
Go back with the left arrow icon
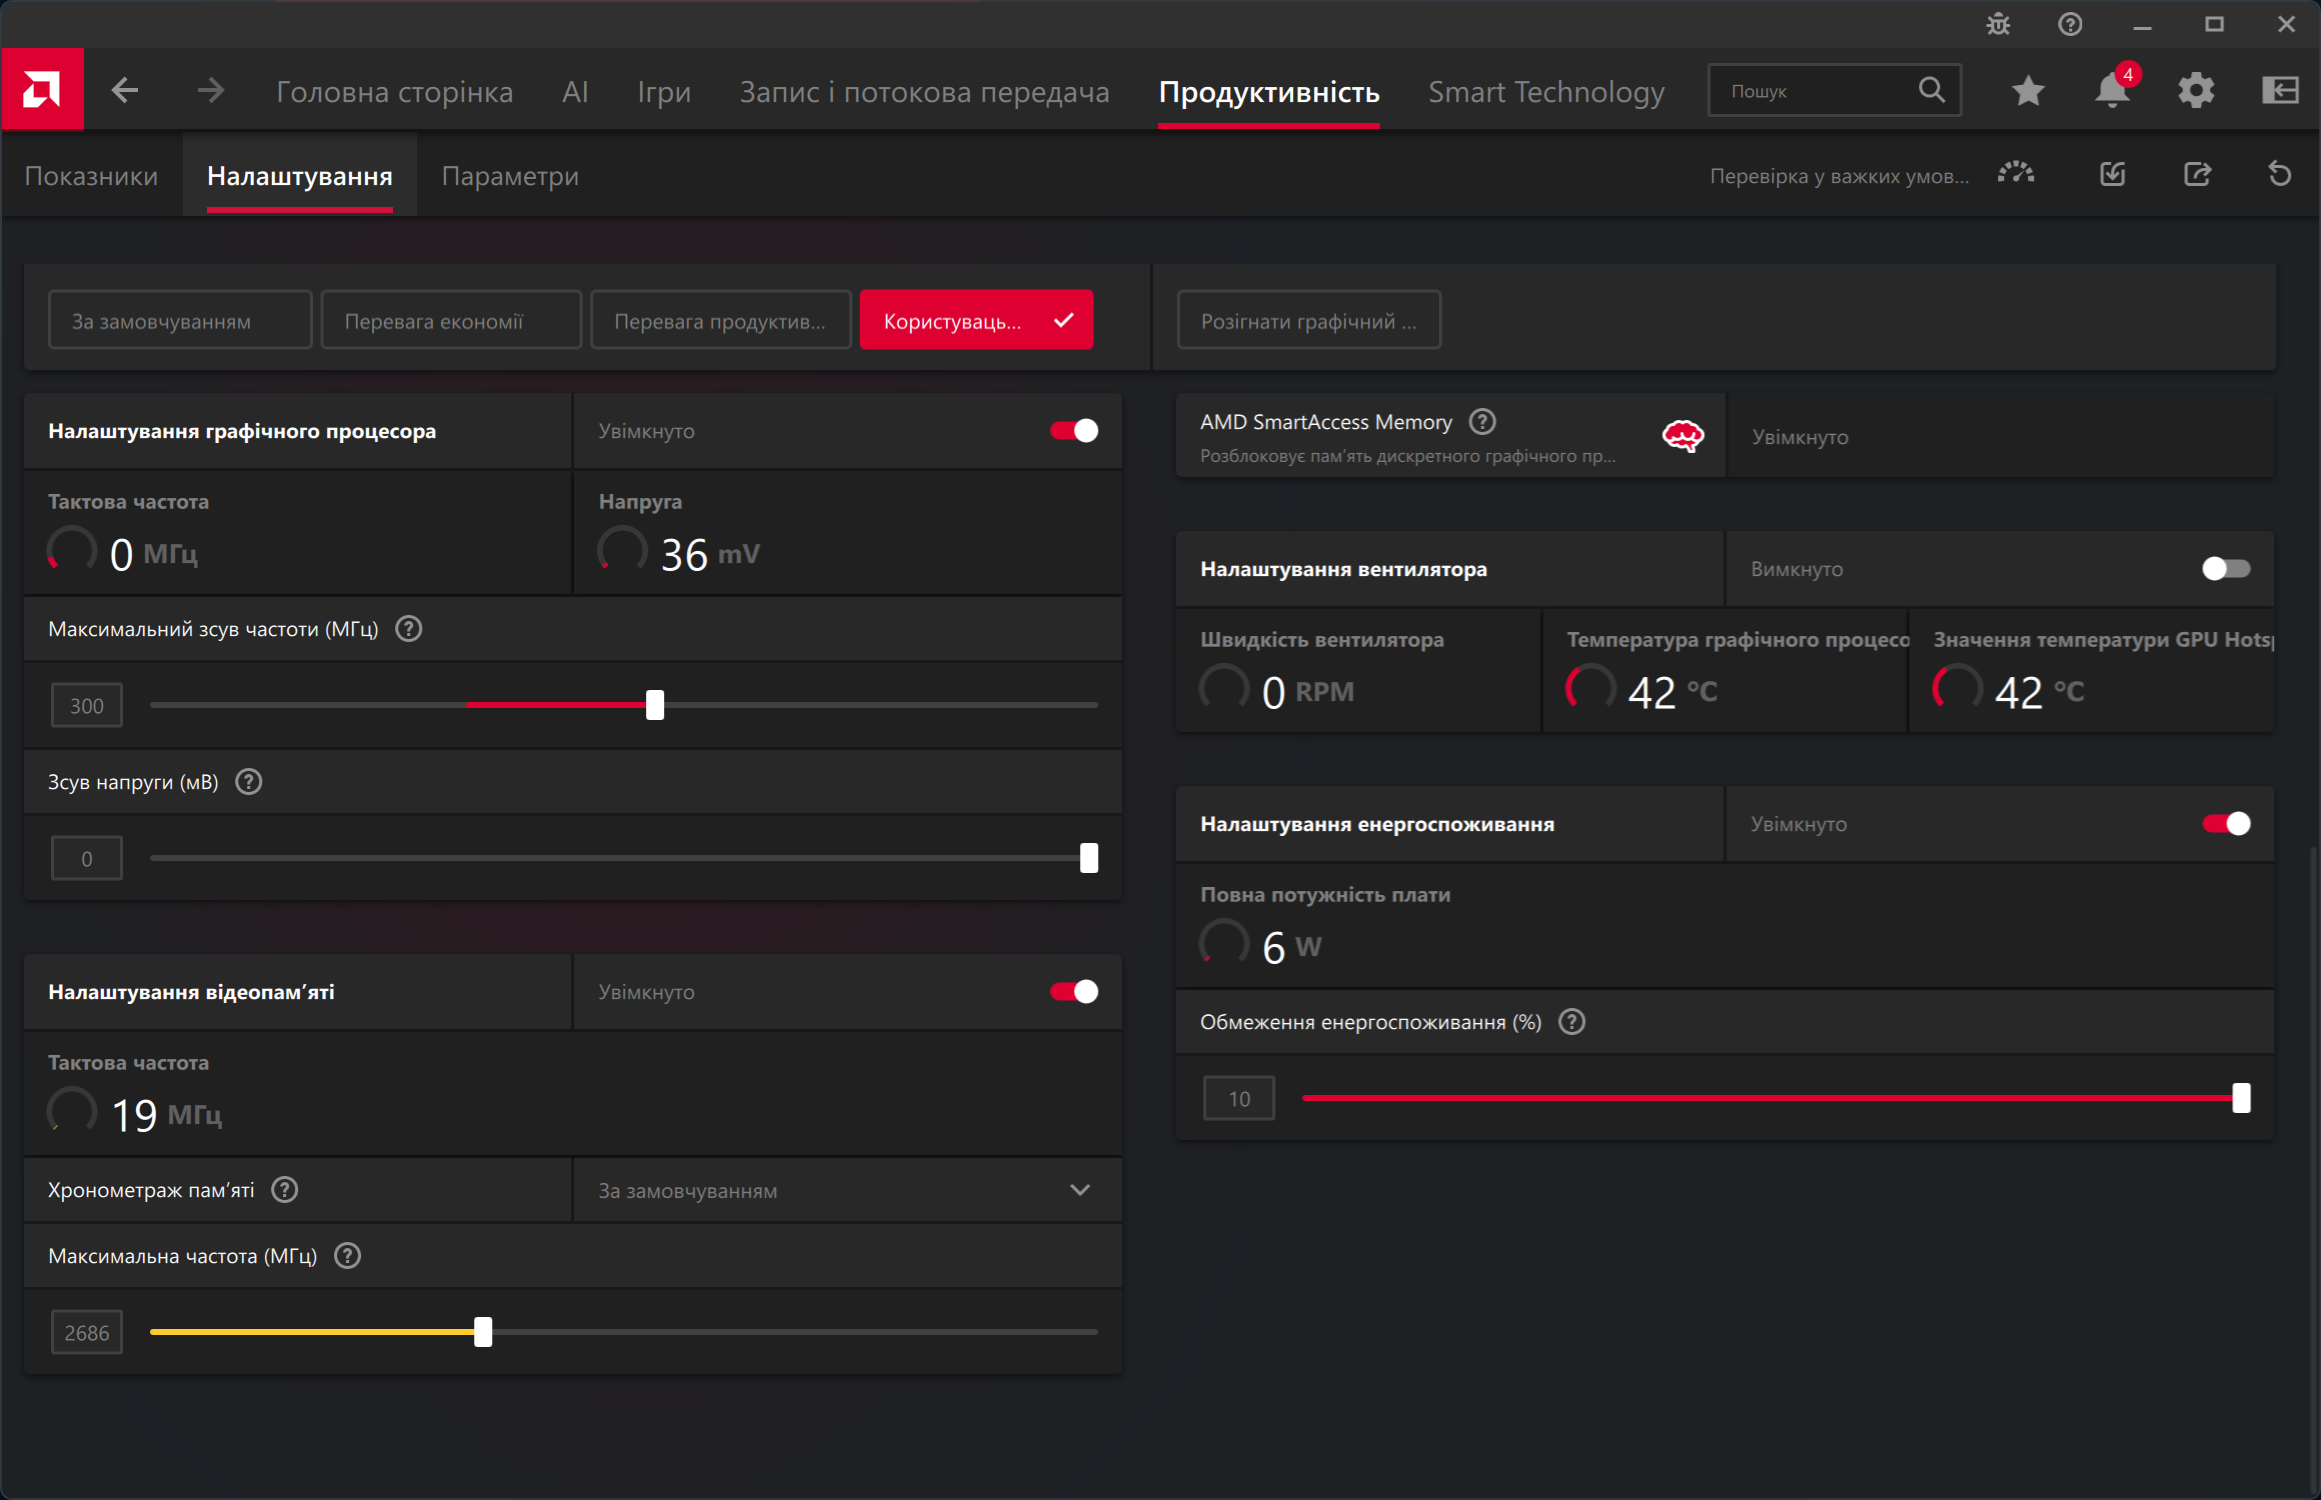coord(125,91)
